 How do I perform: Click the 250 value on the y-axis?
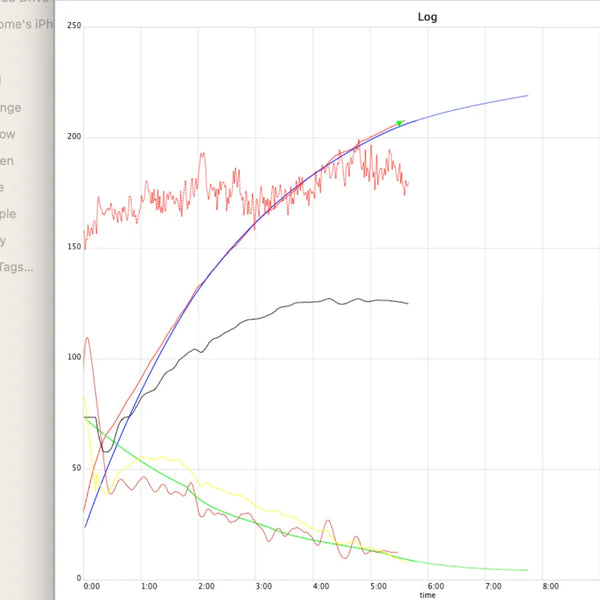pyautogui.click(x=73, y=26)
